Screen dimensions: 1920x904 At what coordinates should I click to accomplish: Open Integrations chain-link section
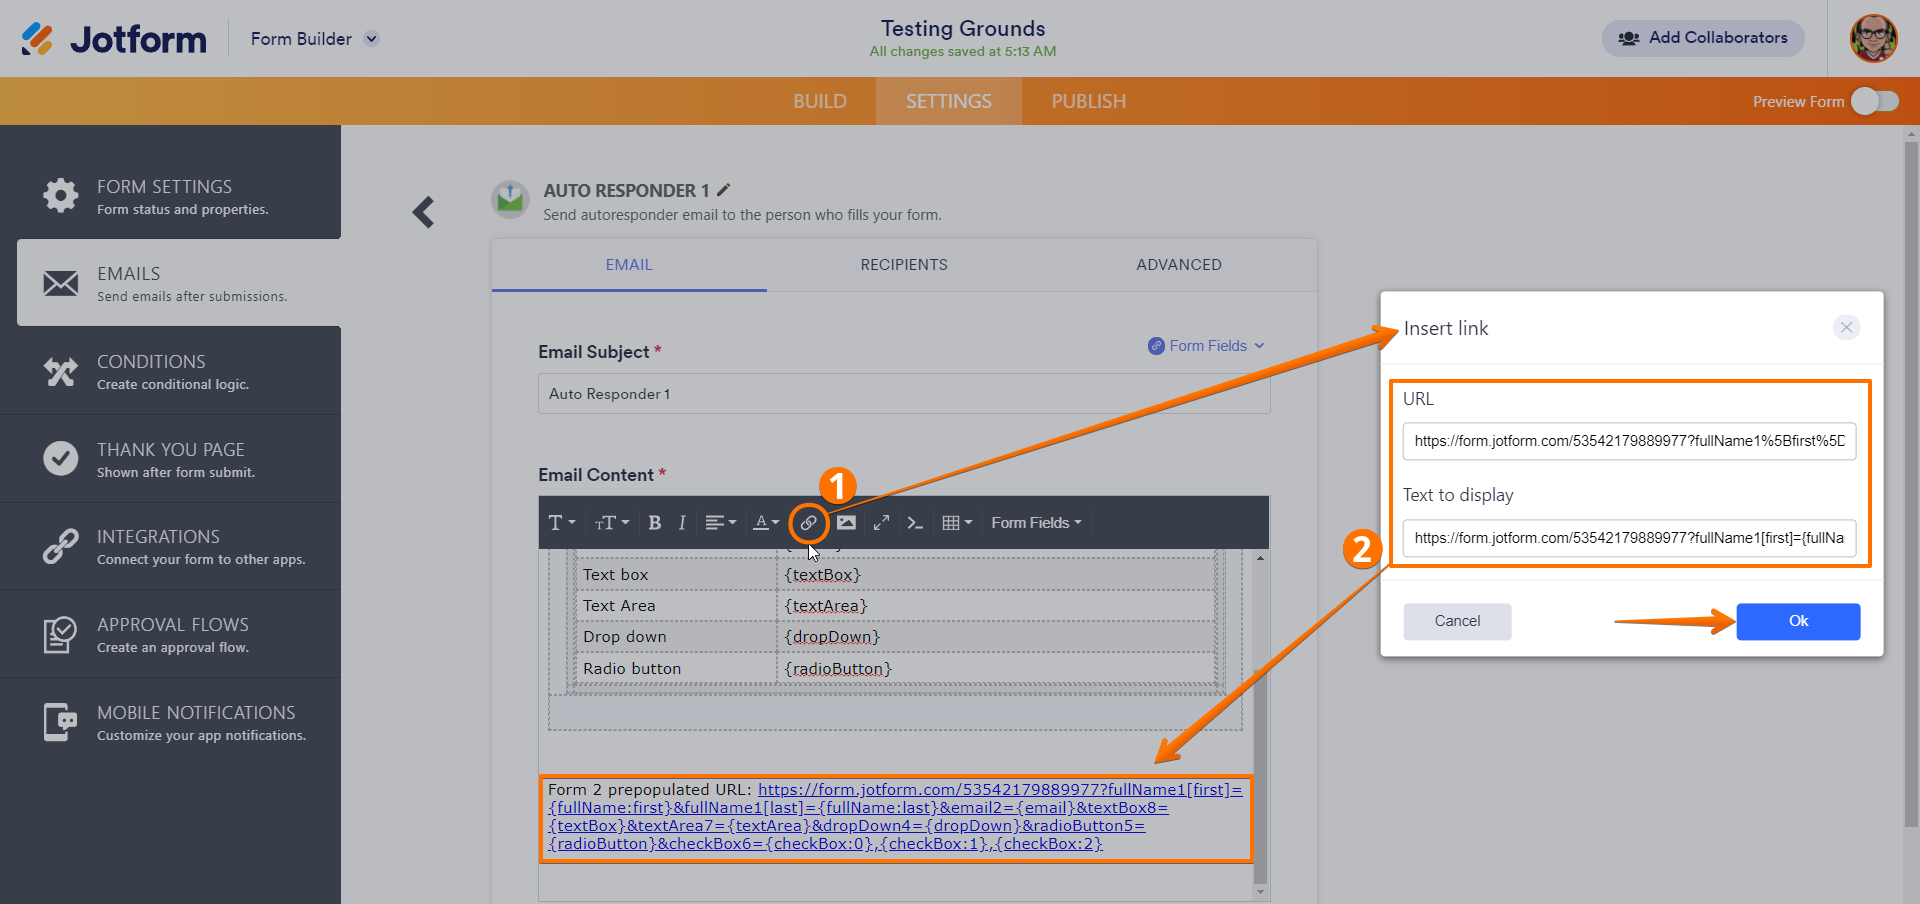click(x=170, y=546)
